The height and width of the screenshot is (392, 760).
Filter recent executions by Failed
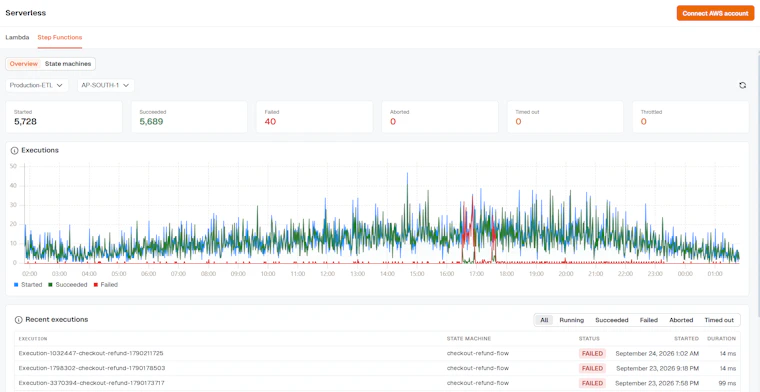coord(649,320)
